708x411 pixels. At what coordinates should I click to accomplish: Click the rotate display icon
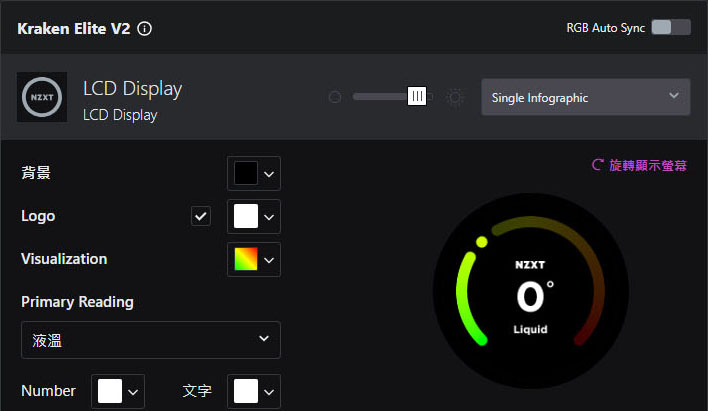coord(597,165)
